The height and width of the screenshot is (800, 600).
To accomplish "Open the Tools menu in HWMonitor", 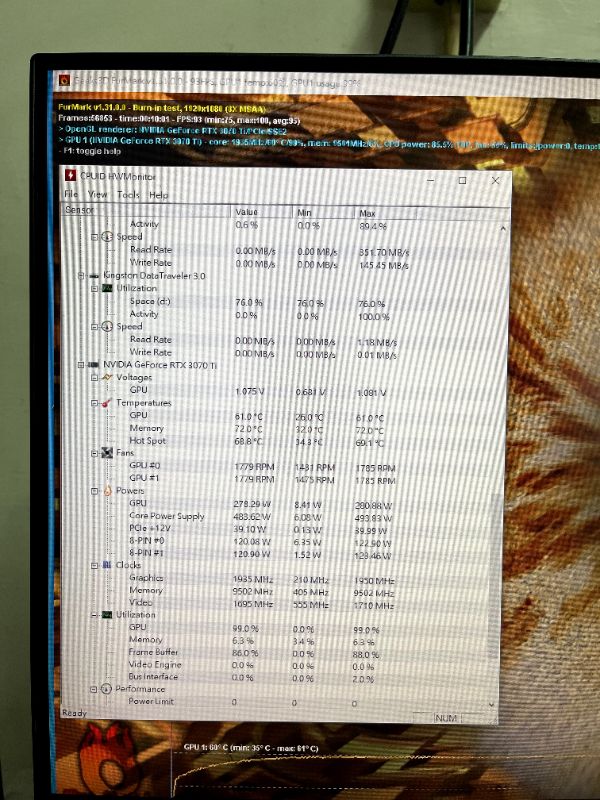I will click(x=128, y=194).
